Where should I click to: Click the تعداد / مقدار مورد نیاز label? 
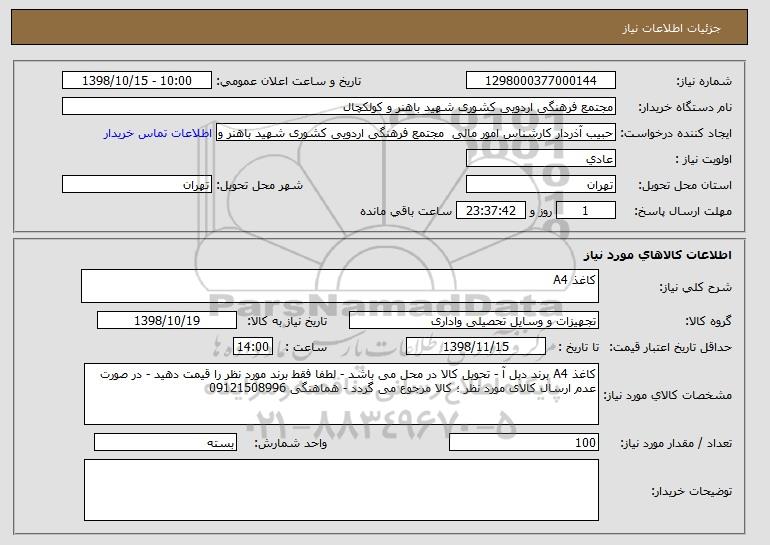tap(676, 443)
